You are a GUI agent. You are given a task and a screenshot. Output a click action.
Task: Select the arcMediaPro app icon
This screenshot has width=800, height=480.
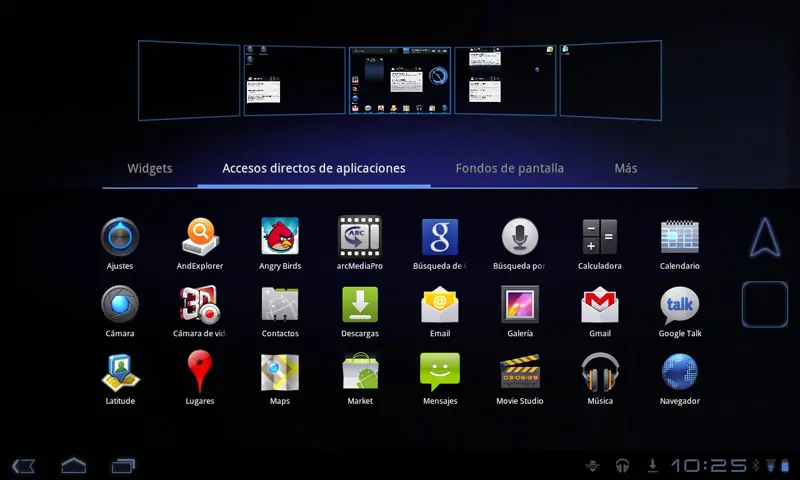pyautogui.click(x=360, y=237)
